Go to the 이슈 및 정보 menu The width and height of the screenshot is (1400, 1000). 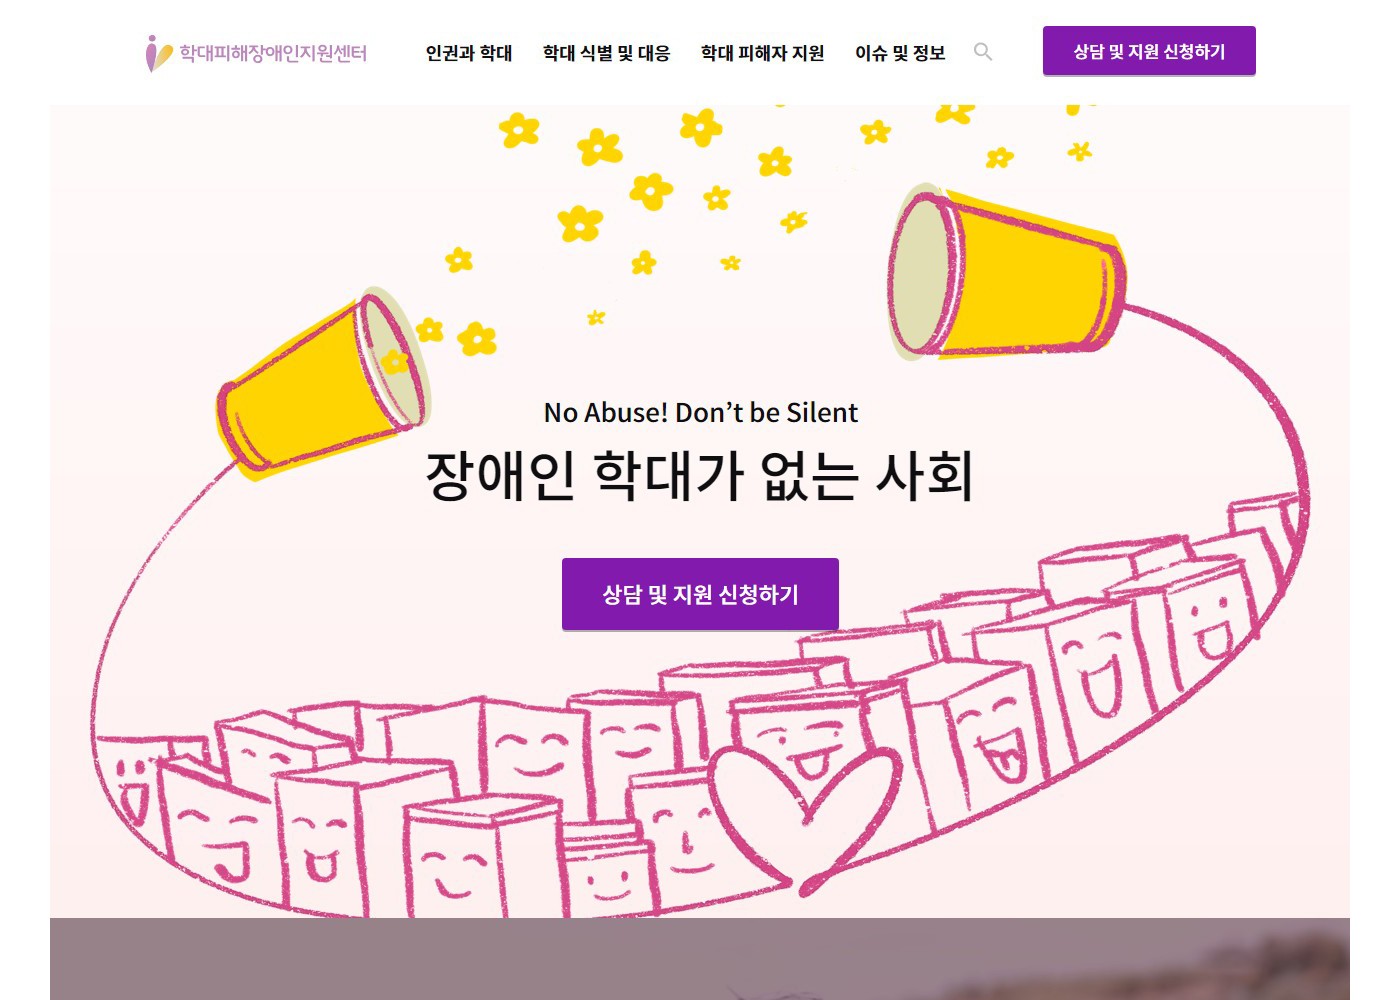coord(900,53)
